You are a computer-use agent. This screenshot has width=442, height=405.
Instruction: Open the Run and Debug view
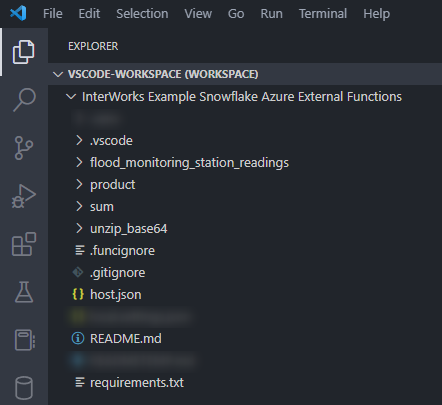pyautogui.click(x=24, y=196)
